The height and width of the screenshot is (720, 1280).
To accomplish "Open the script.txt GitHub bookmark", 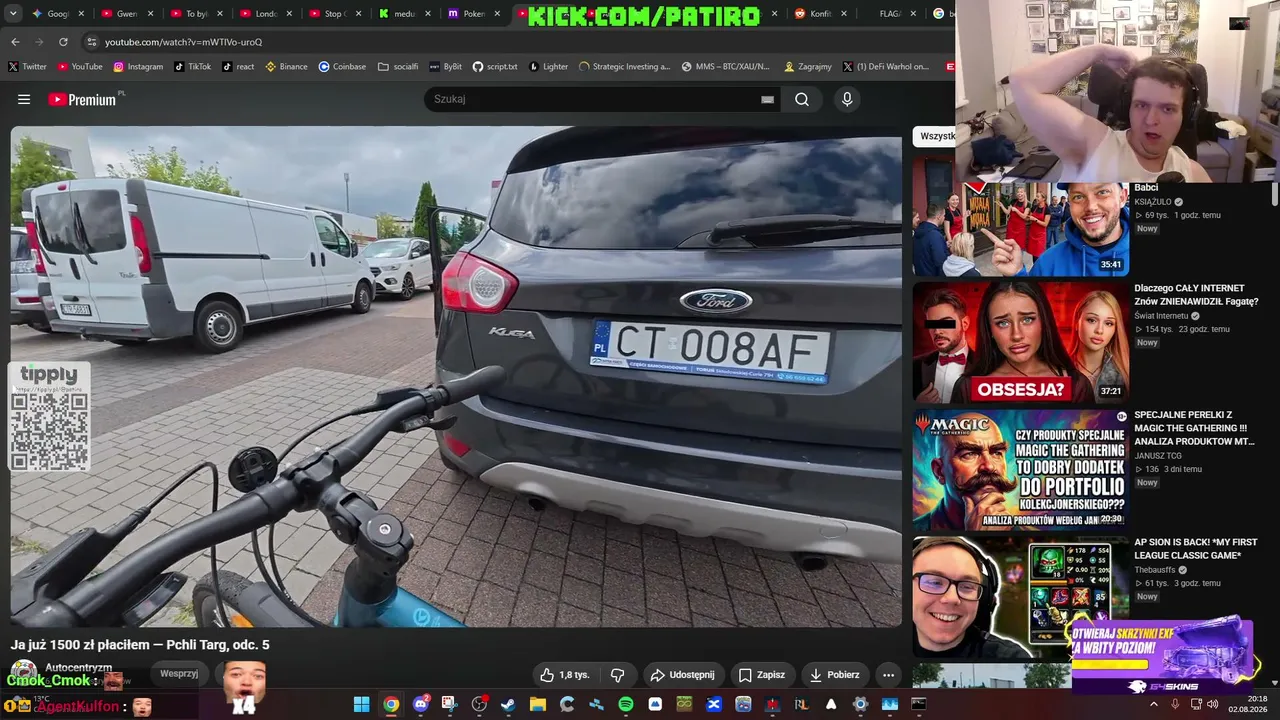I will [495, 67].
